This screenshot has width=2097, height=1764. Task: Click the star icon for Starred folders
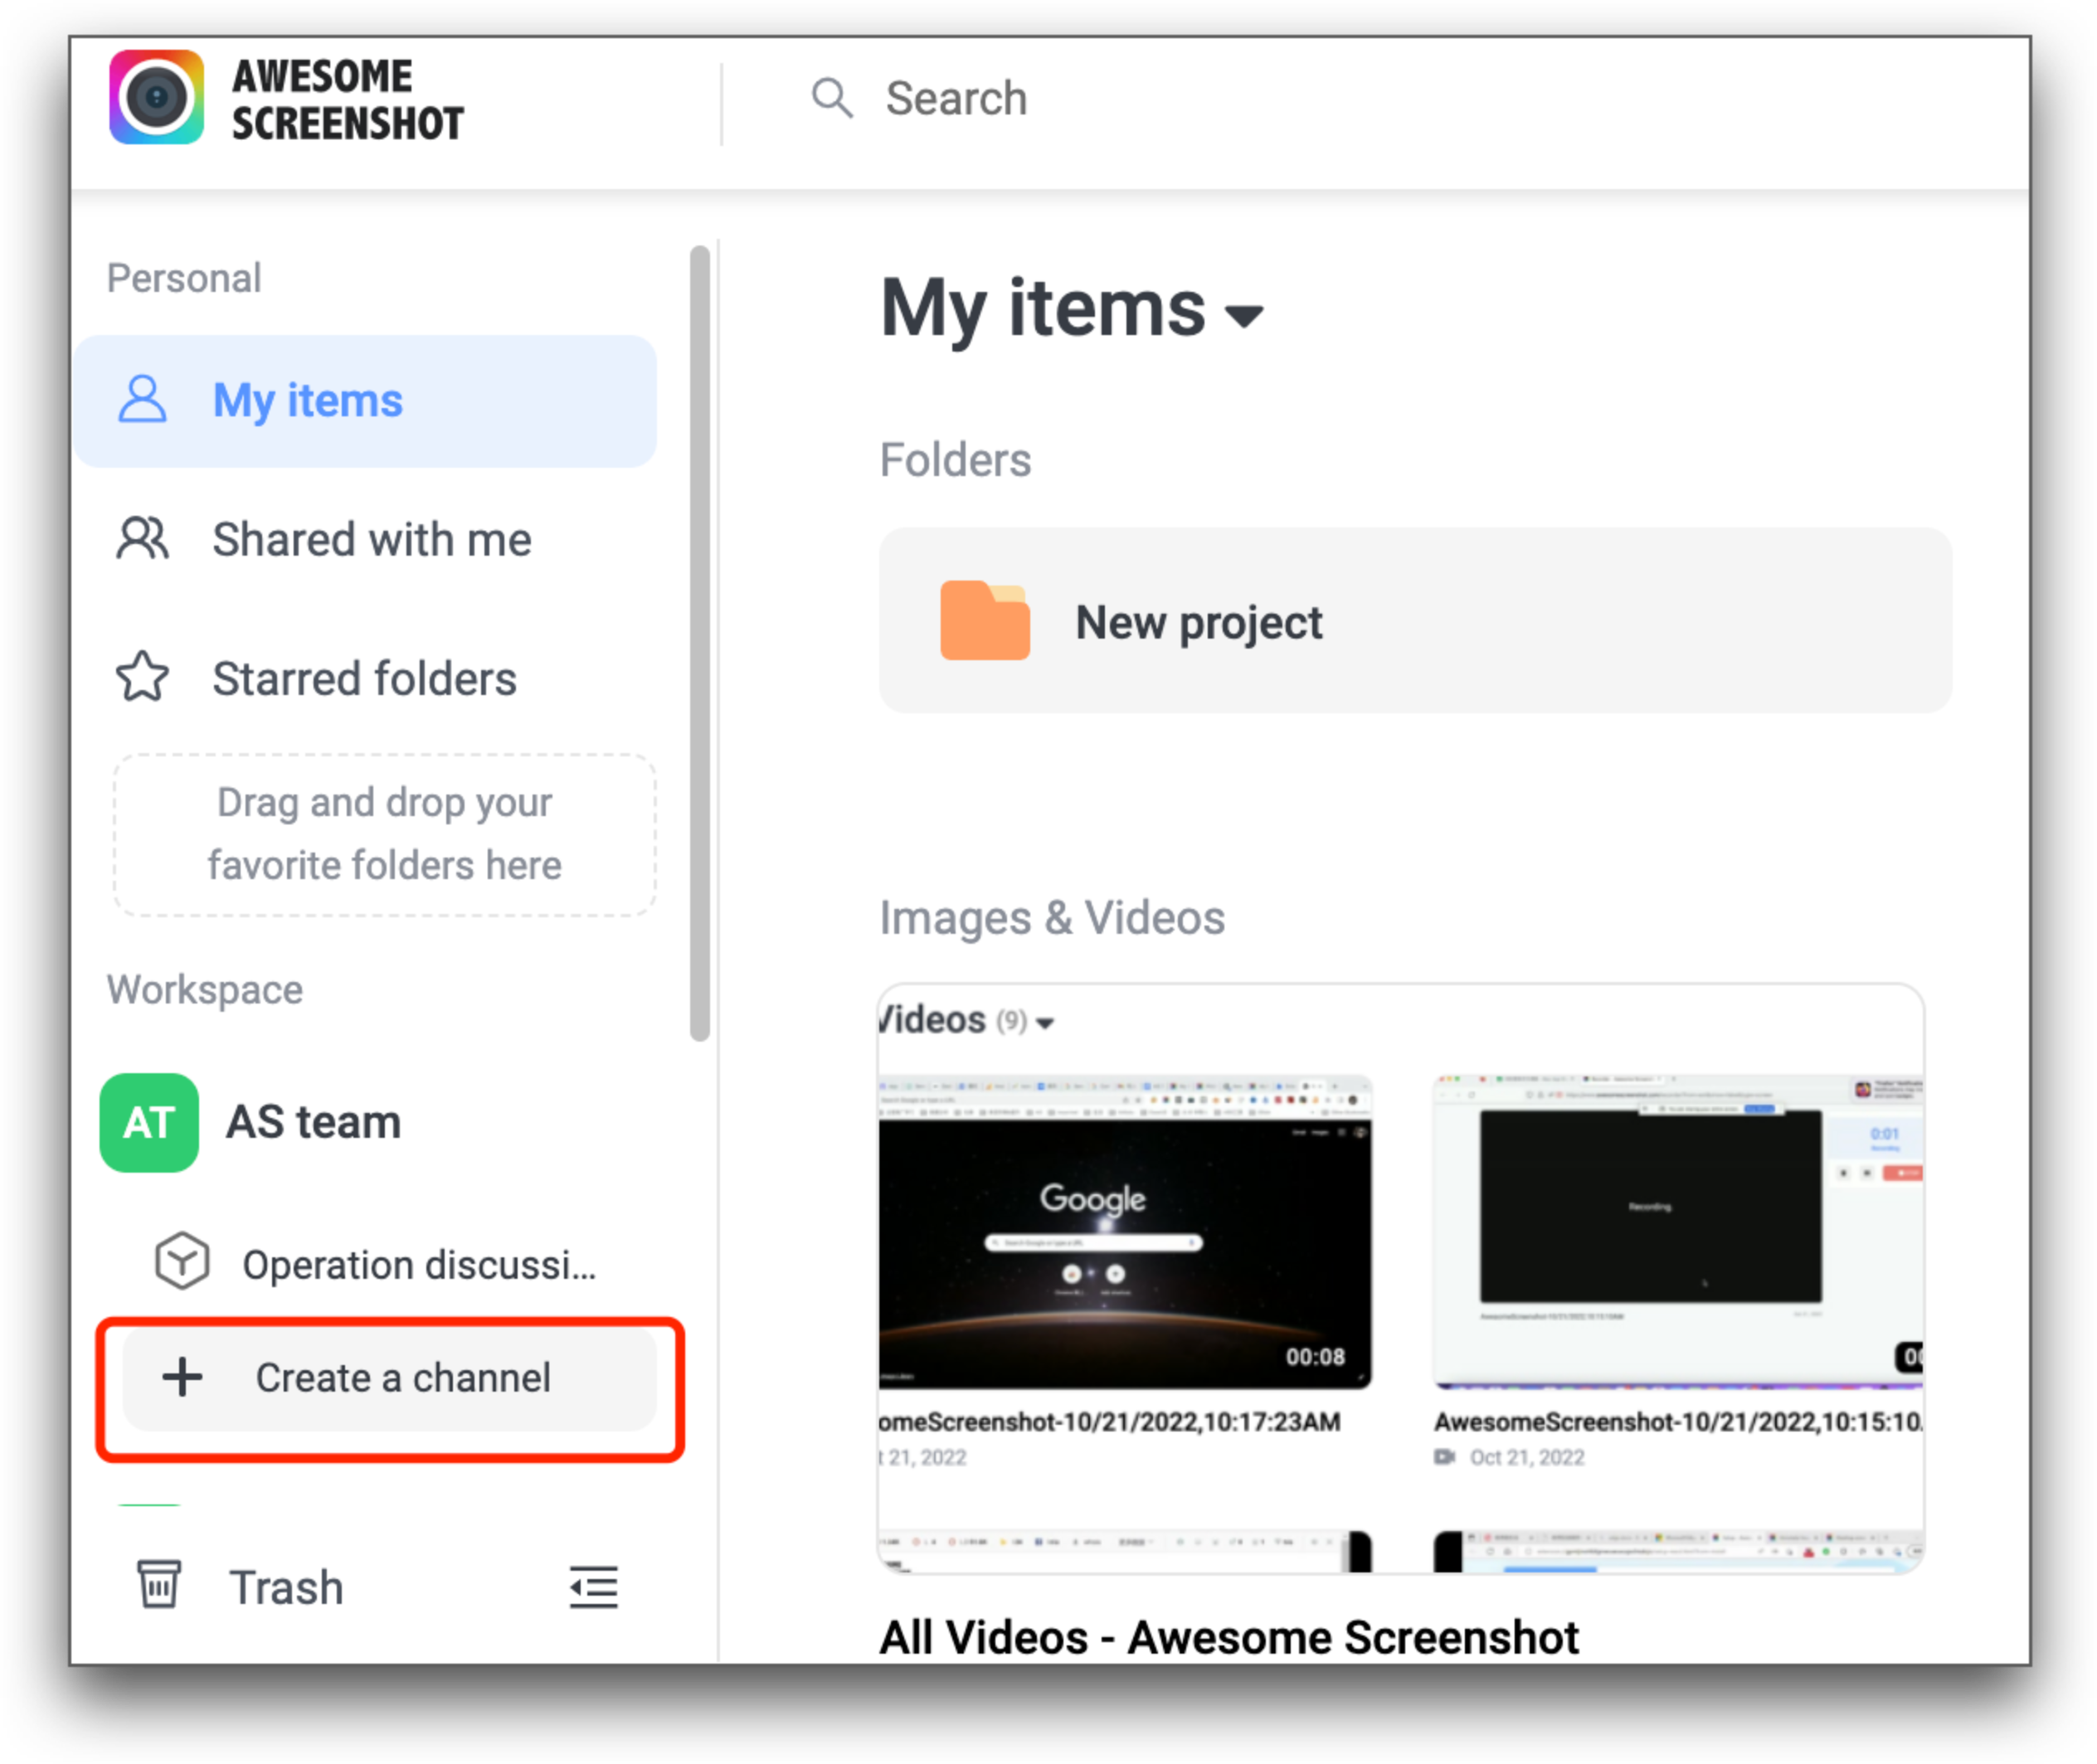pos(142,677)
